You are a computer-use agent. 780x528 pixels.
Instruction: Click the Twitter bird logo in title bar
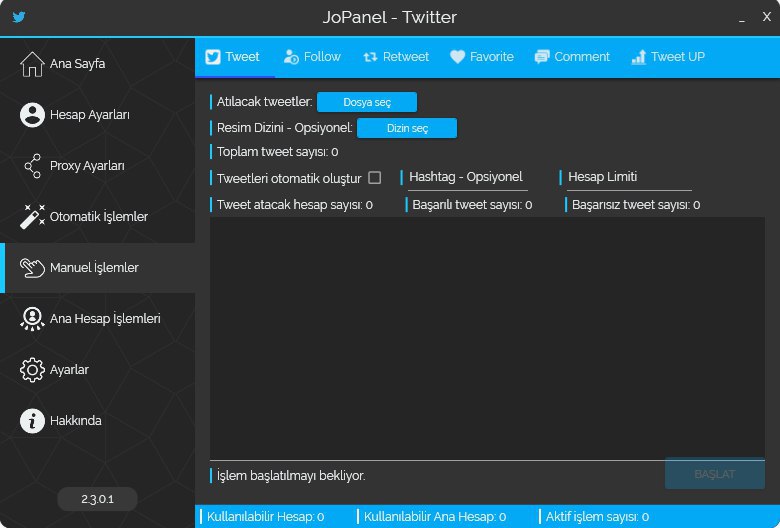click(x=19, y=17)
